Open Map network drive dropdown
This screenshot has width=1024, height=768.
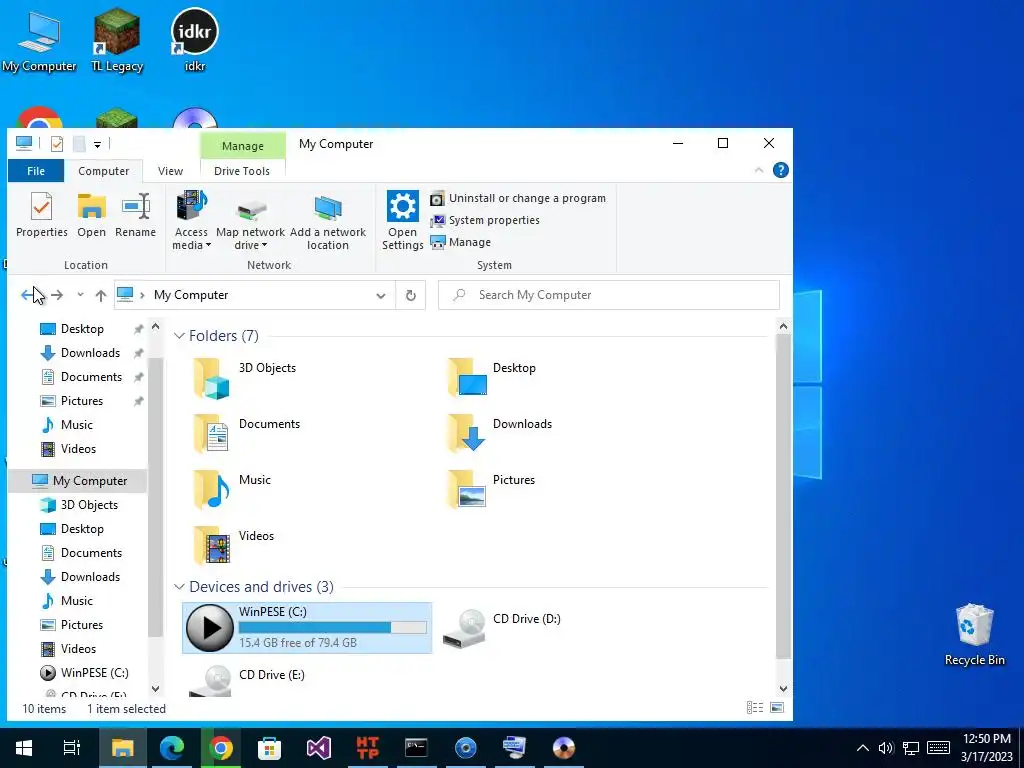[x=251, y=221]
